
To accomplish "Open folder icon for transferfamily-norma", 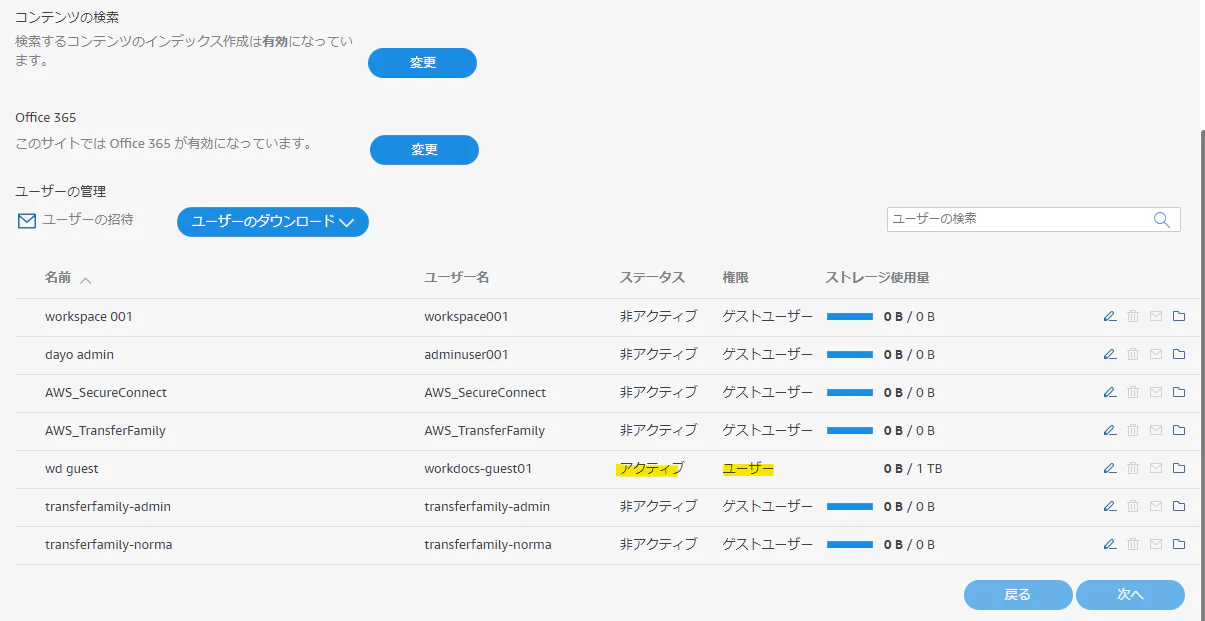I will click(x=1179, y=544).
